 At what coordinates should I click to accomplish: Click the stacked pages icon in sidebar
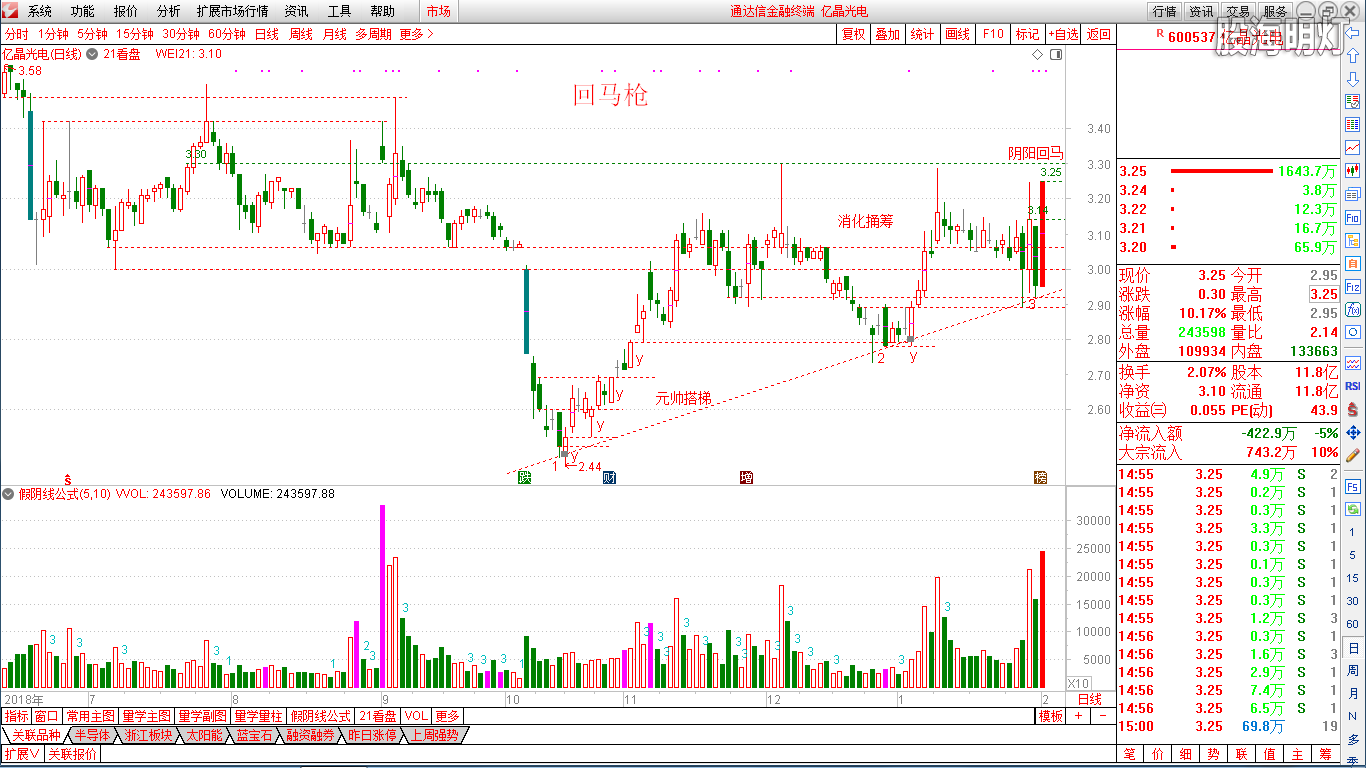pyautogui.click(x=1353, y=194)
